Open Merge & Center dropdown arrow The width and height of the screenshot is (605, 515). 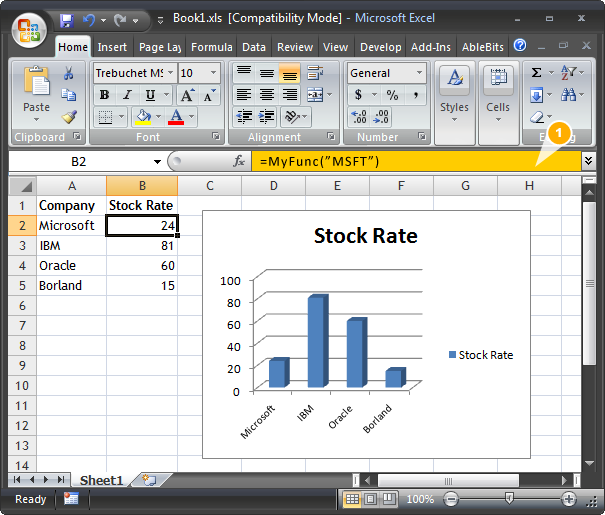tap(330, 95)
